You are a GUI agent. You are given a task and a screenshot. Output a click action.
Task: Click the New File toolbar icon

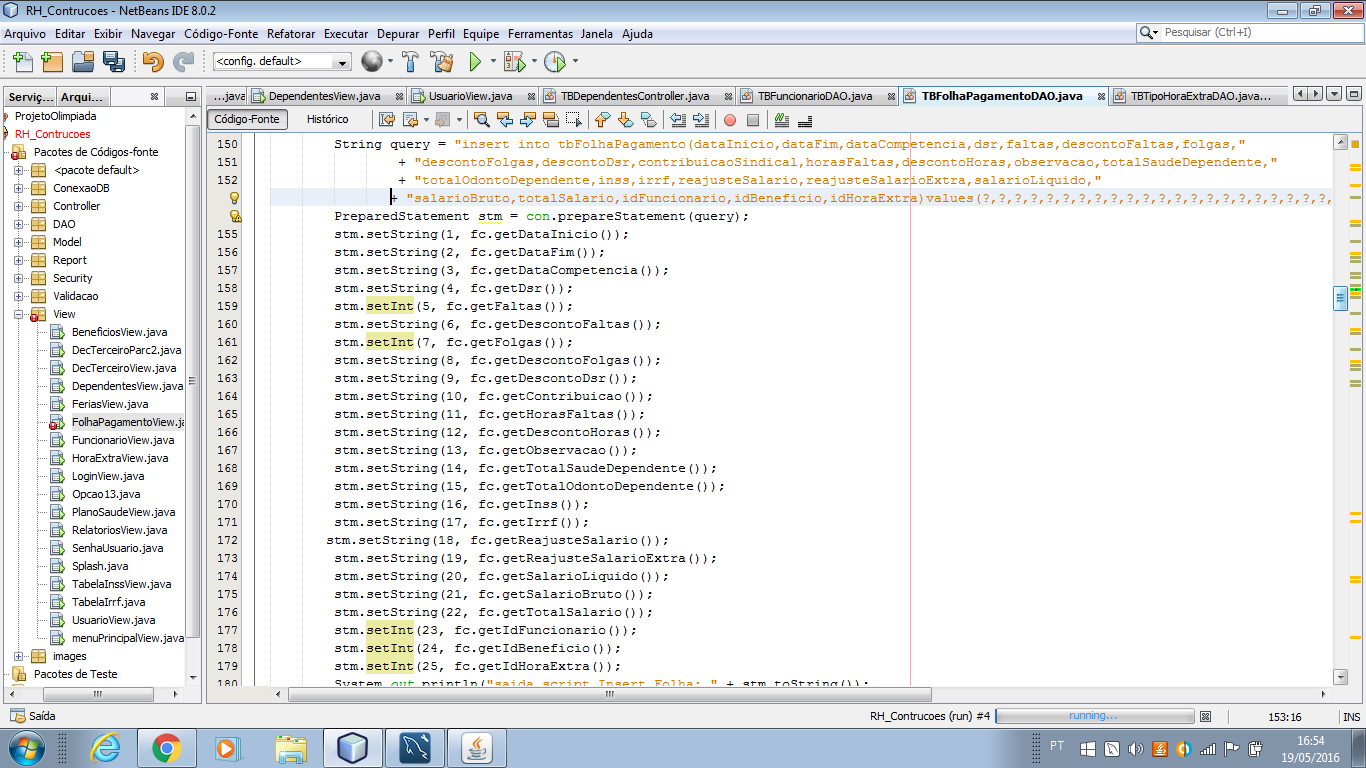22,62
